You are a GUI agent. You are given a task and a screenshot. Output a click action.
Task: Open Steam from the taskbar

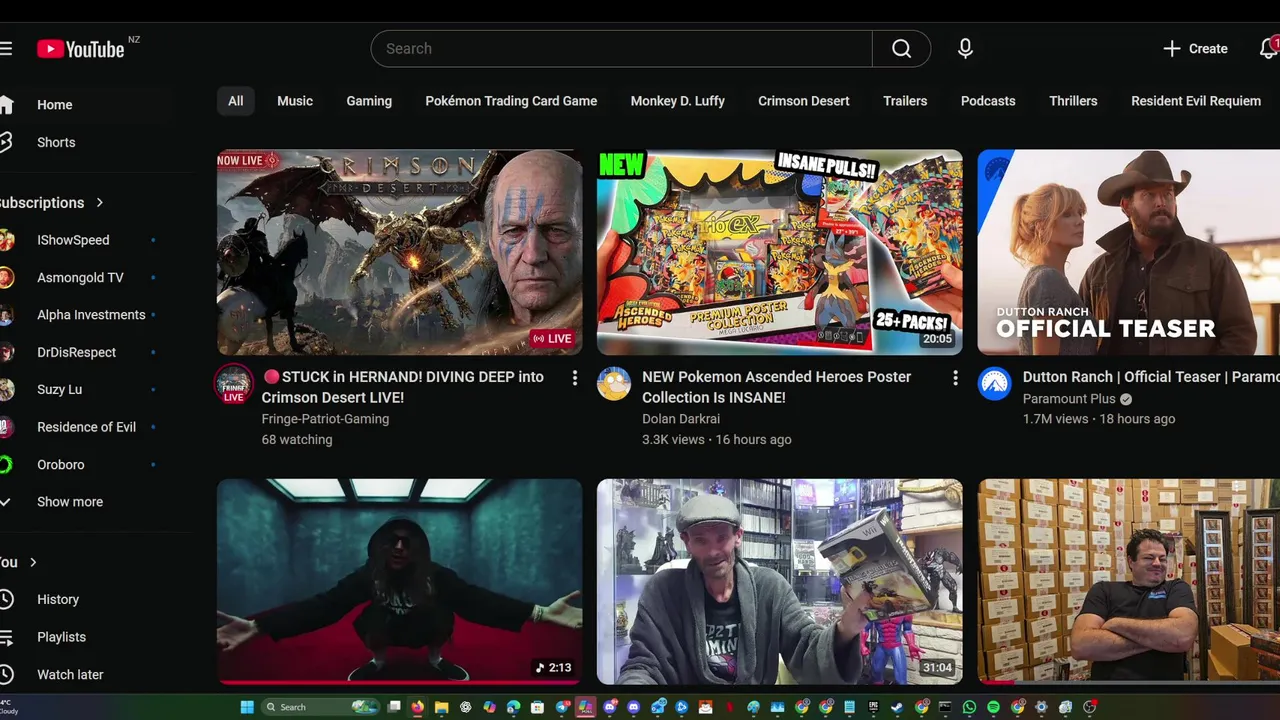click(895, 707)
